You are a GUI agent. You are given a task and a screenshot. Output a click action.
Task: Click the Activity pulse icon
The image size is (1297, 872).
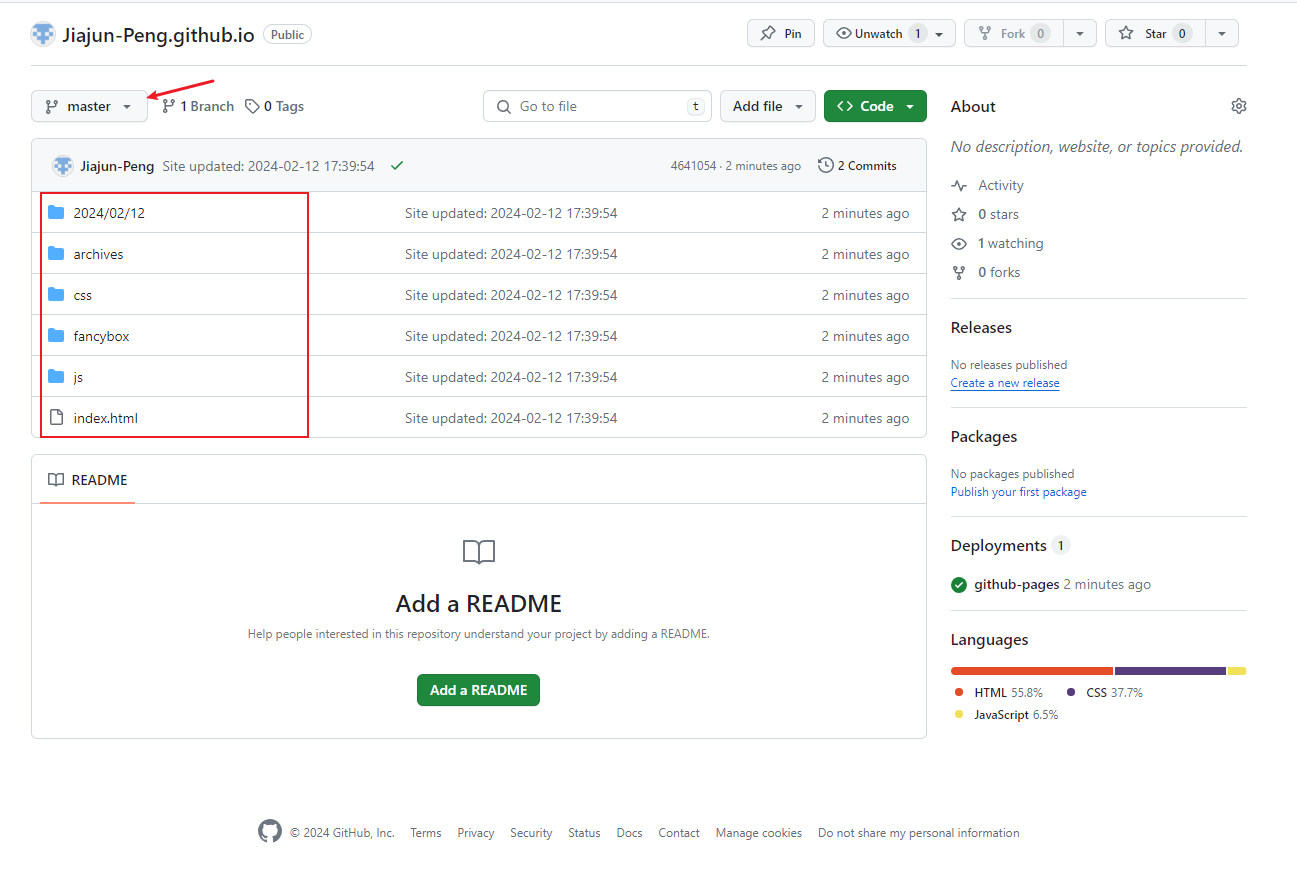[959, 185]
